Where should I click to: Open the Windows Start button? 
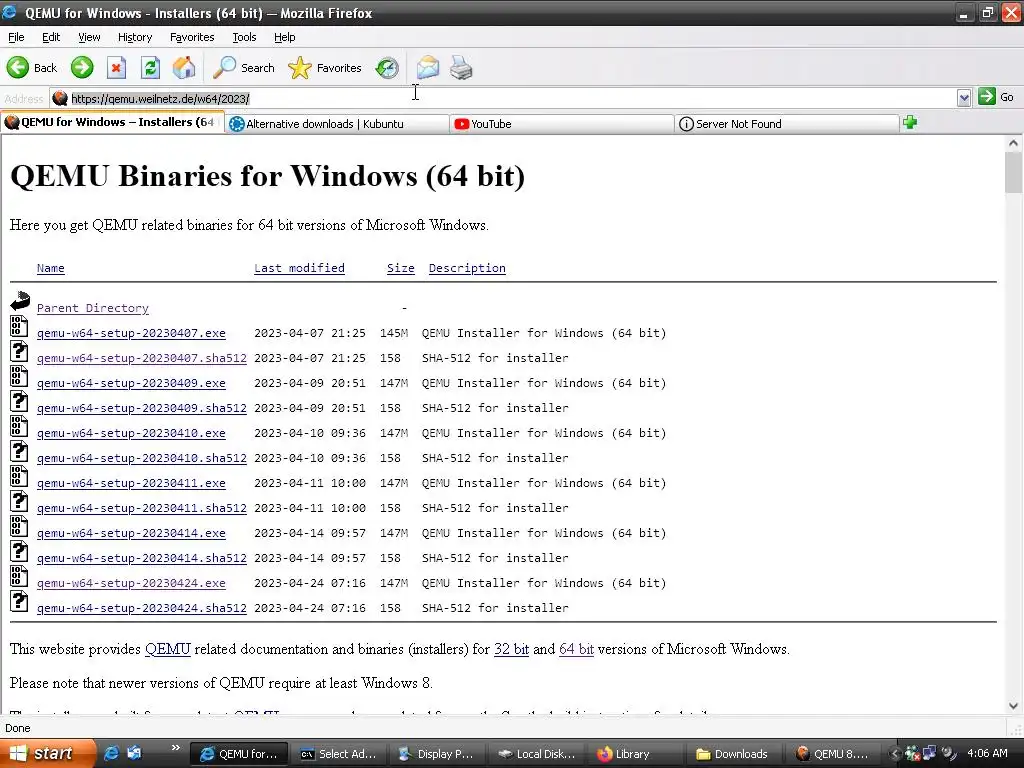tap(47, 753)
